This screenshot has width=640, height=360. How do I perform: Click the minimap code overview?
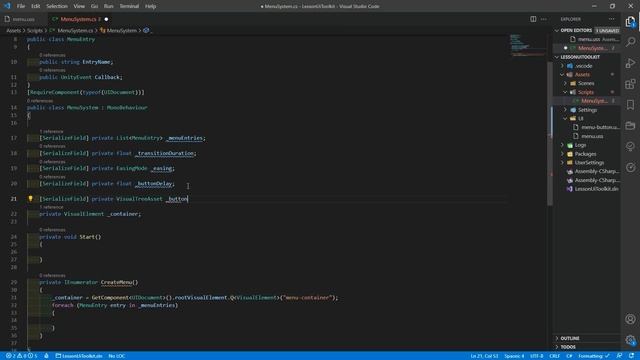point(527,46)
